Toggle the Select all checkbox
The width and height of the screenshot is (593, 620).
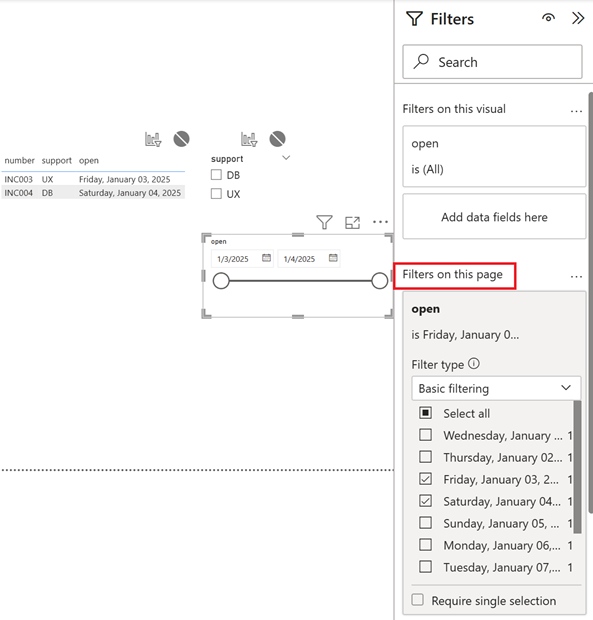425,413
